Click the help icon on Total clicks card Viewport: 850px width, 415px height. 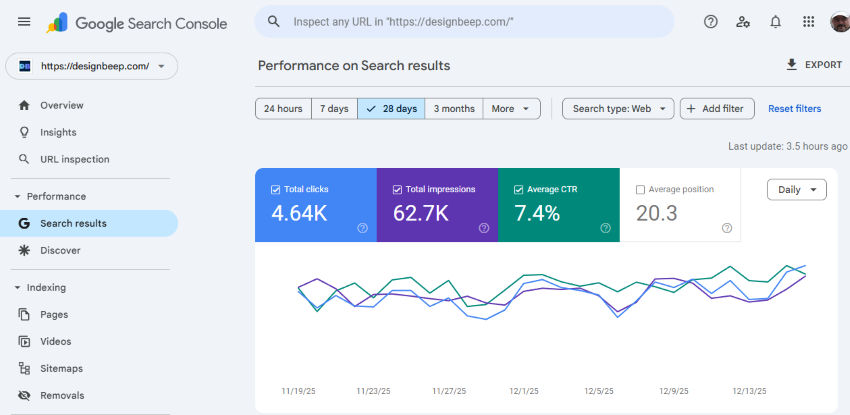point(362,228)
